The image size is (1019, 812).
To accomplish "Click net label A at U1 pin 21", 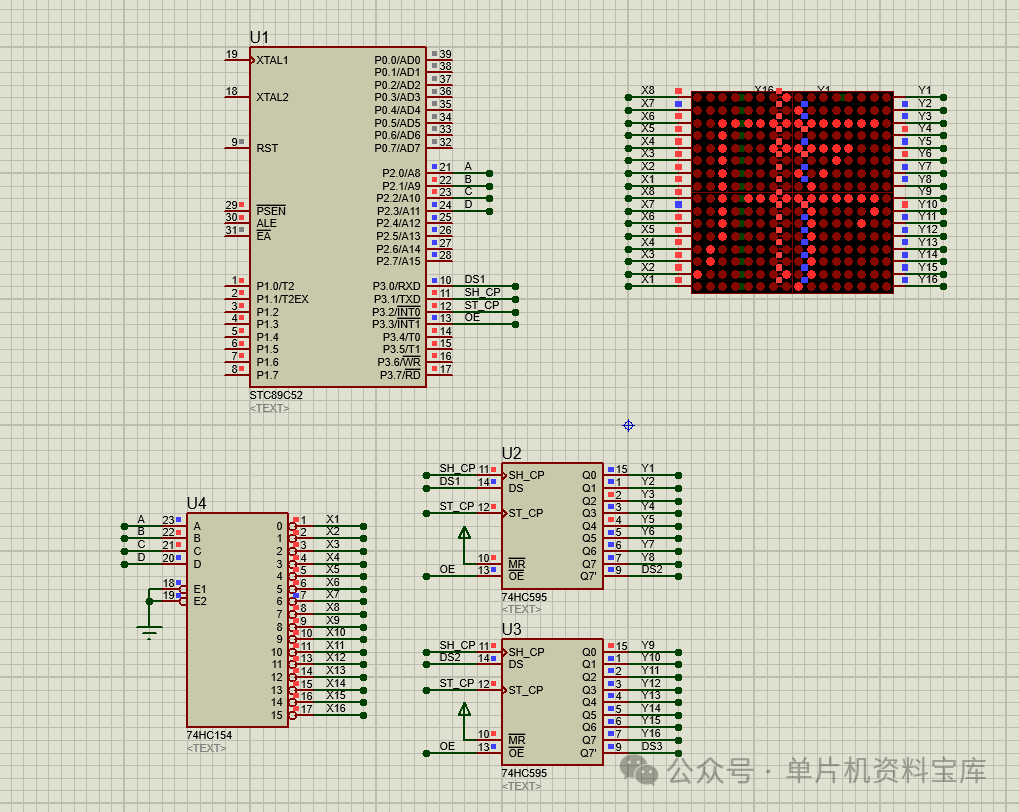I will point(468,166).
